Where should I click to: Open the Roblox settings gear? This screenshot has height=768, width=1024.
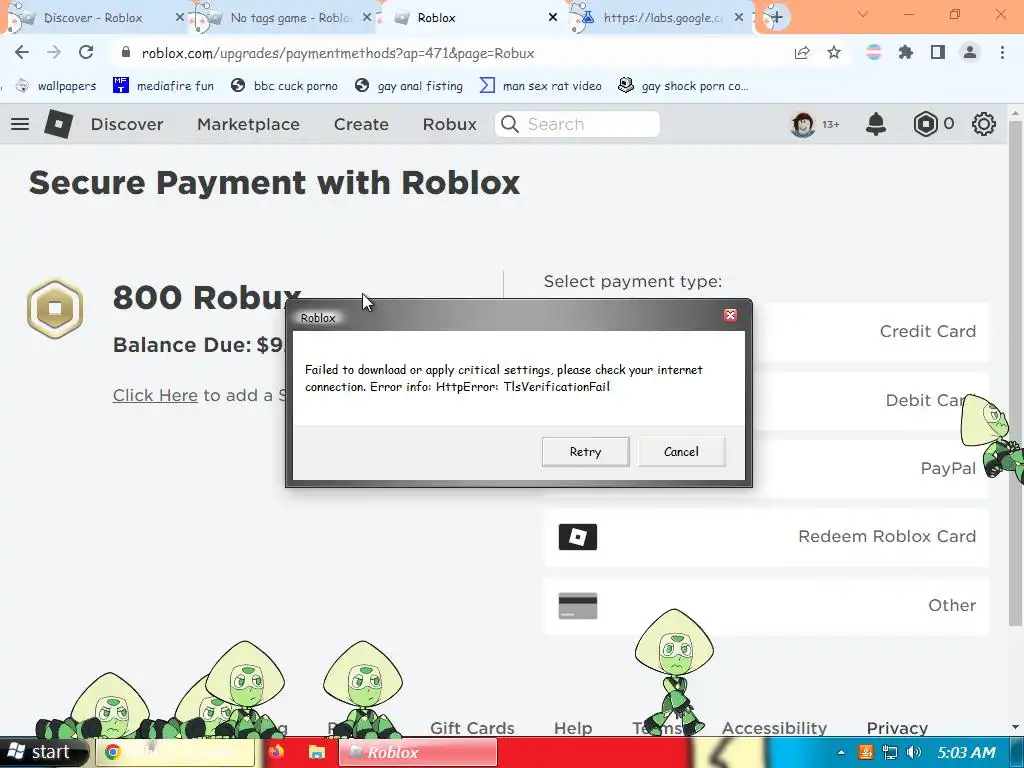click(984, 124)
